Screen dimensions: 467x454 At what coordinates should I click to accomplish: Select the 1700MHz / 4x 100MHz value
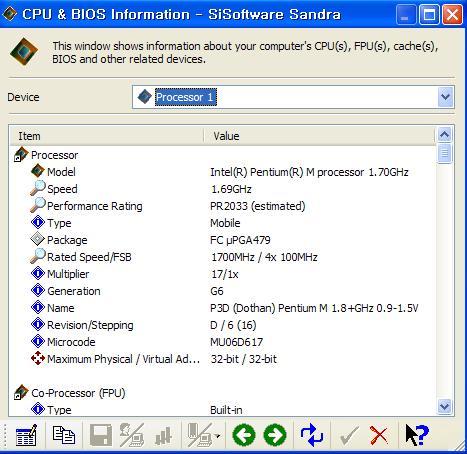(264, 257)
